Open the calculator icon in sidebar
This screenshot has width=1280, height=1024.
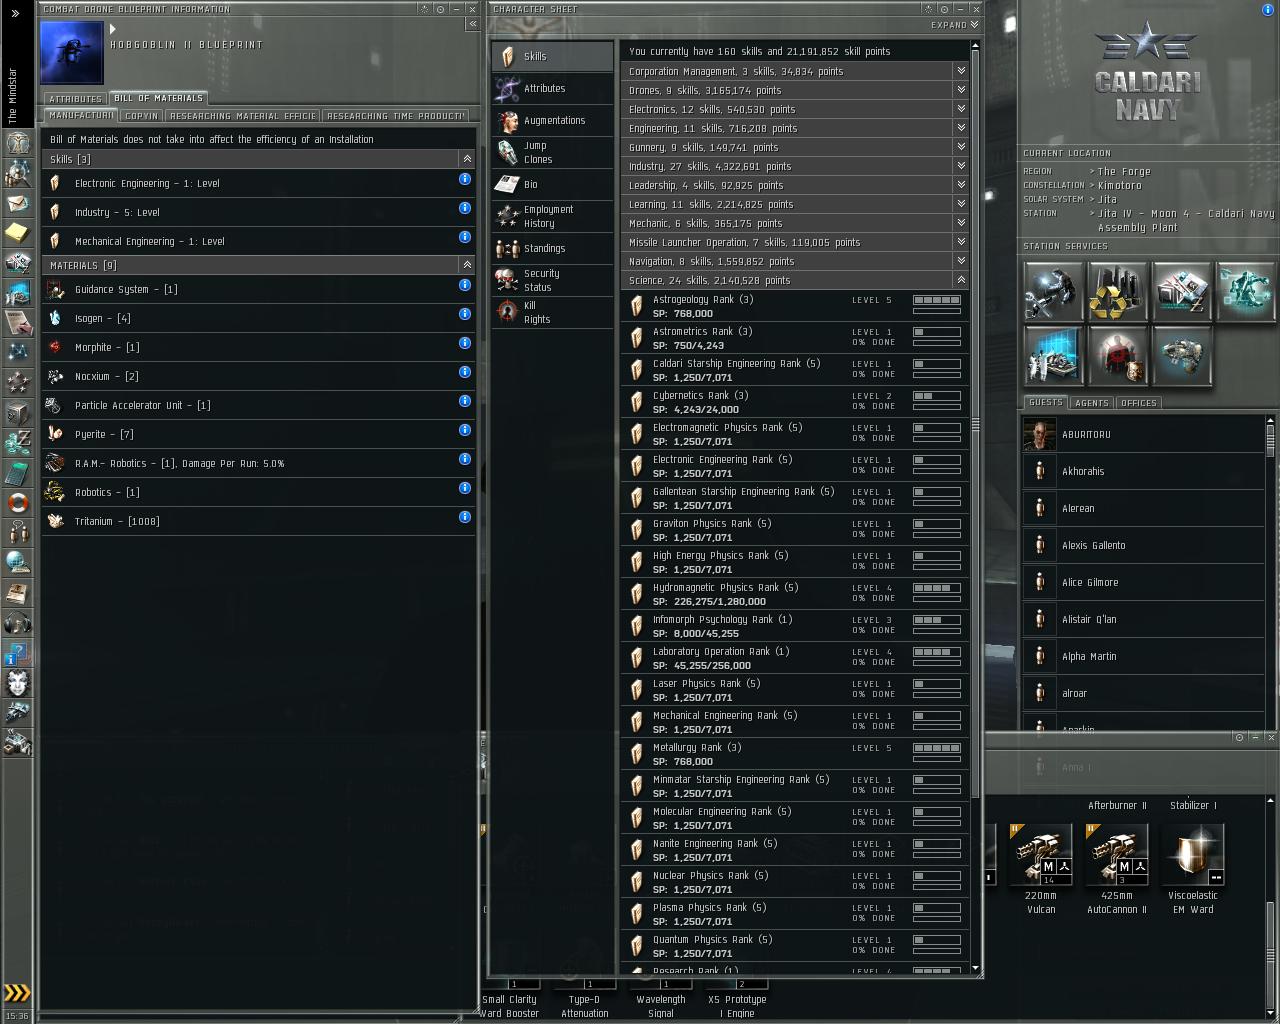click(17, 472)
